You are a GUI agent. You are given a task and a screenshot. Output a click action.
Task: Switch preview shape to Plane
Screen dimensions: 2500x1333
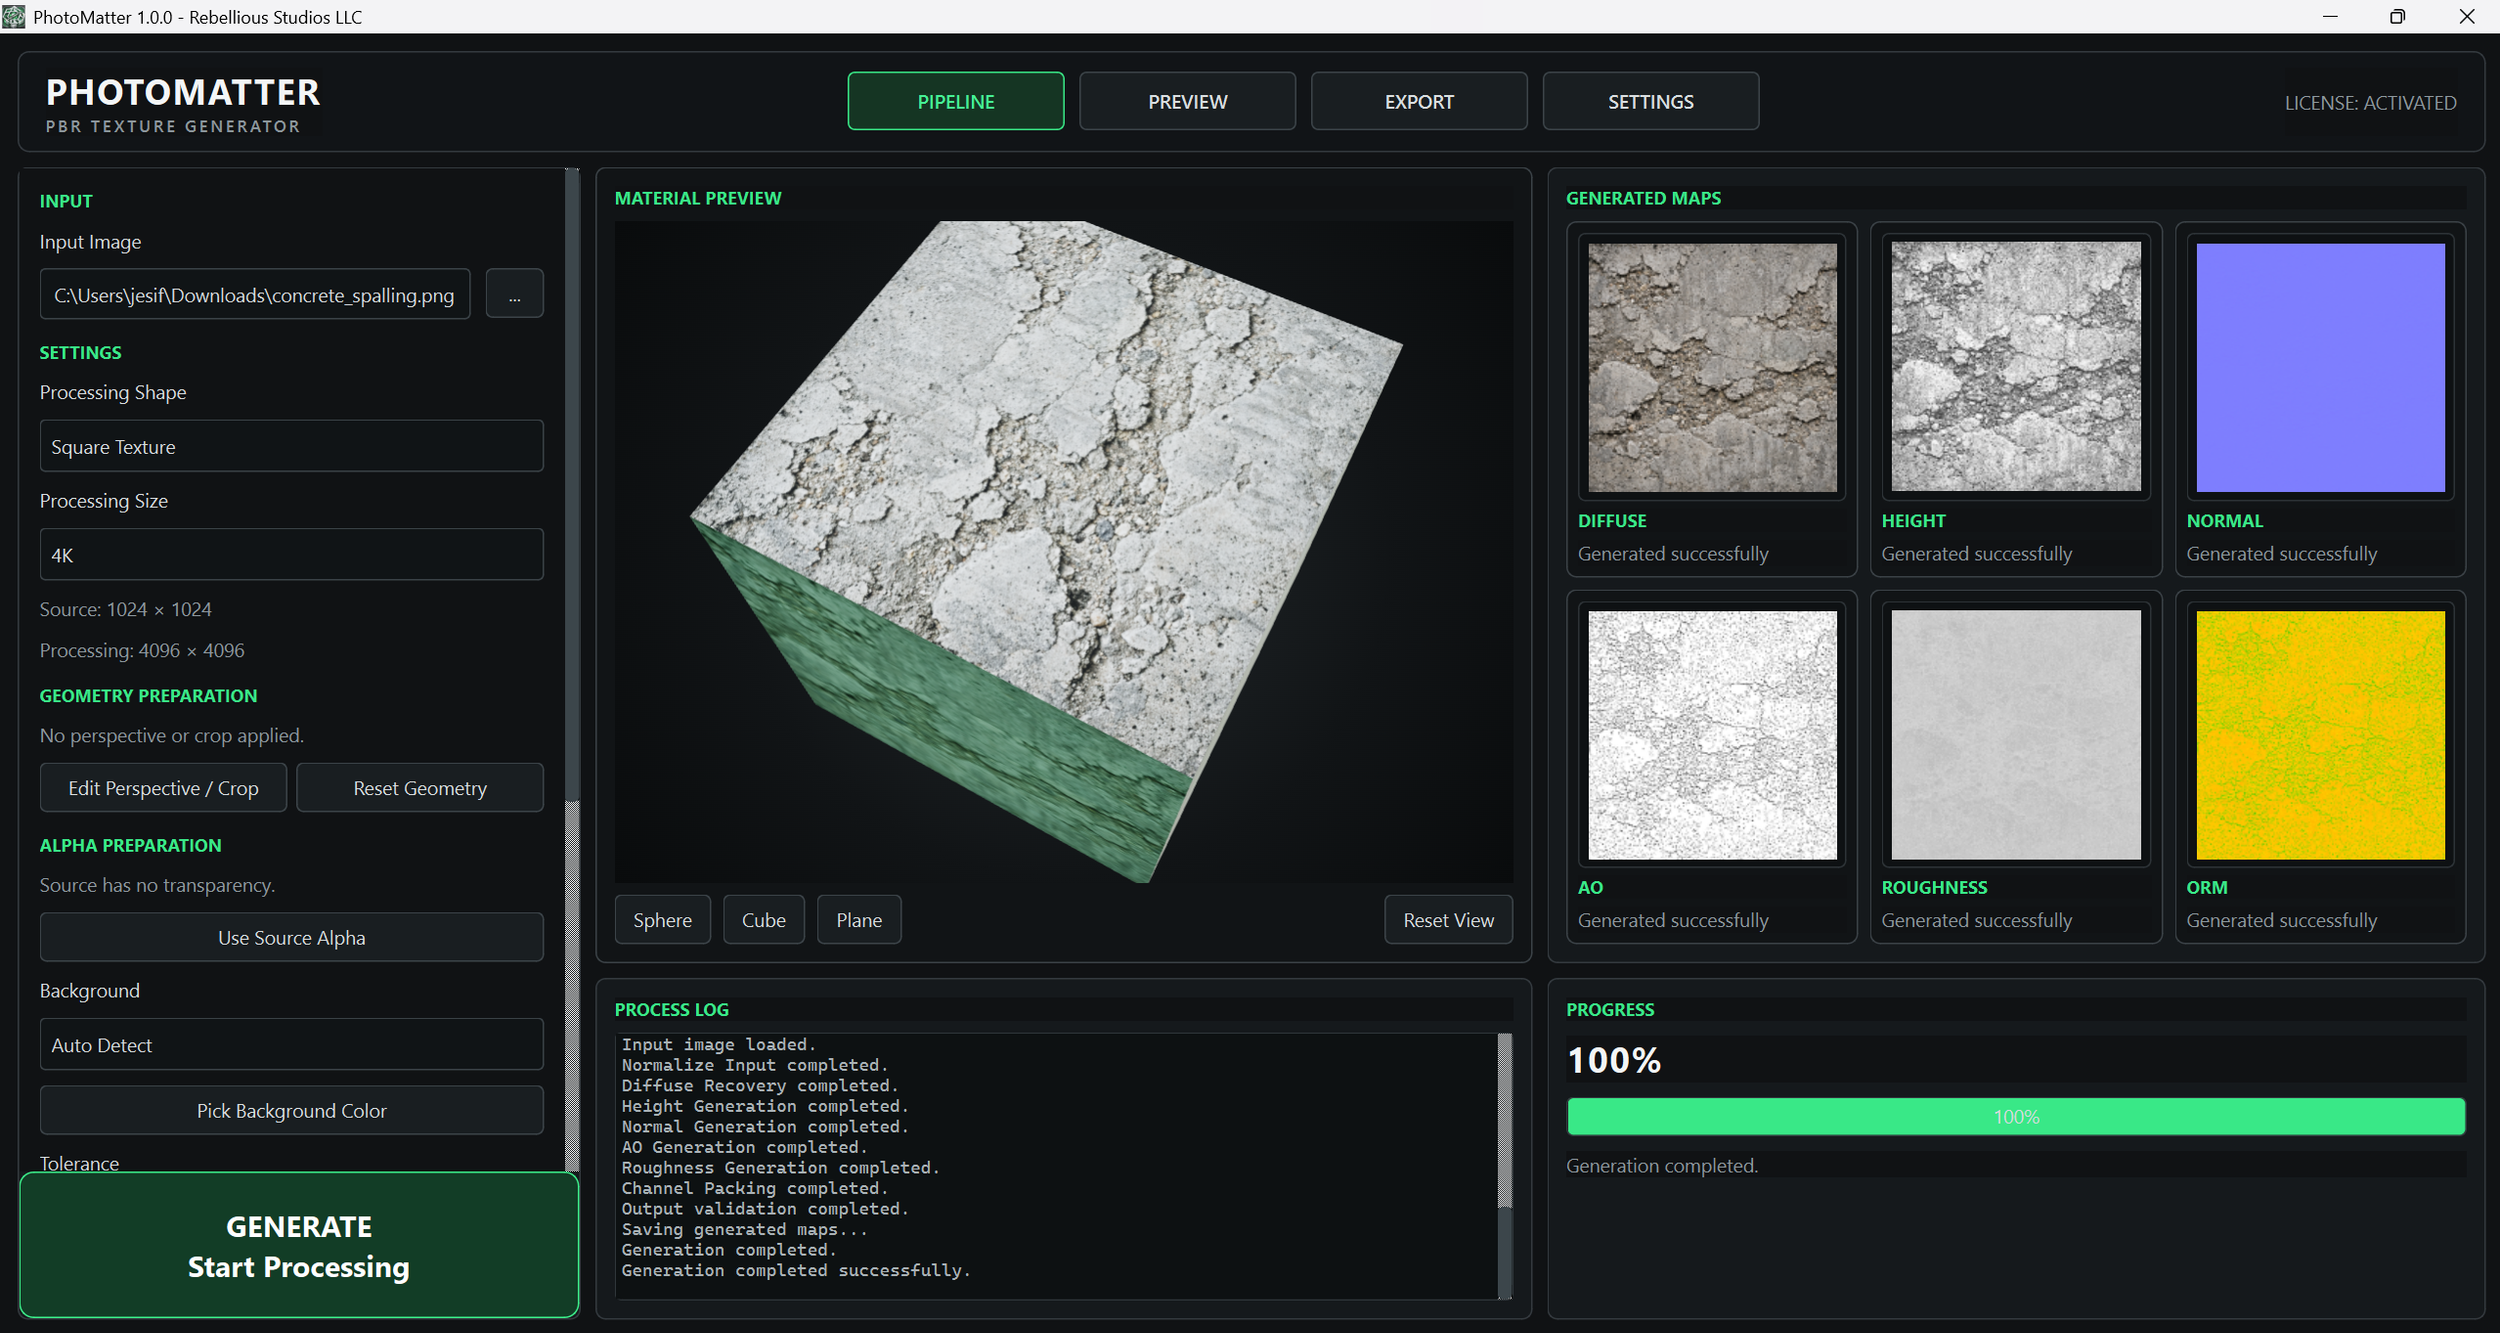click(859, 919)
